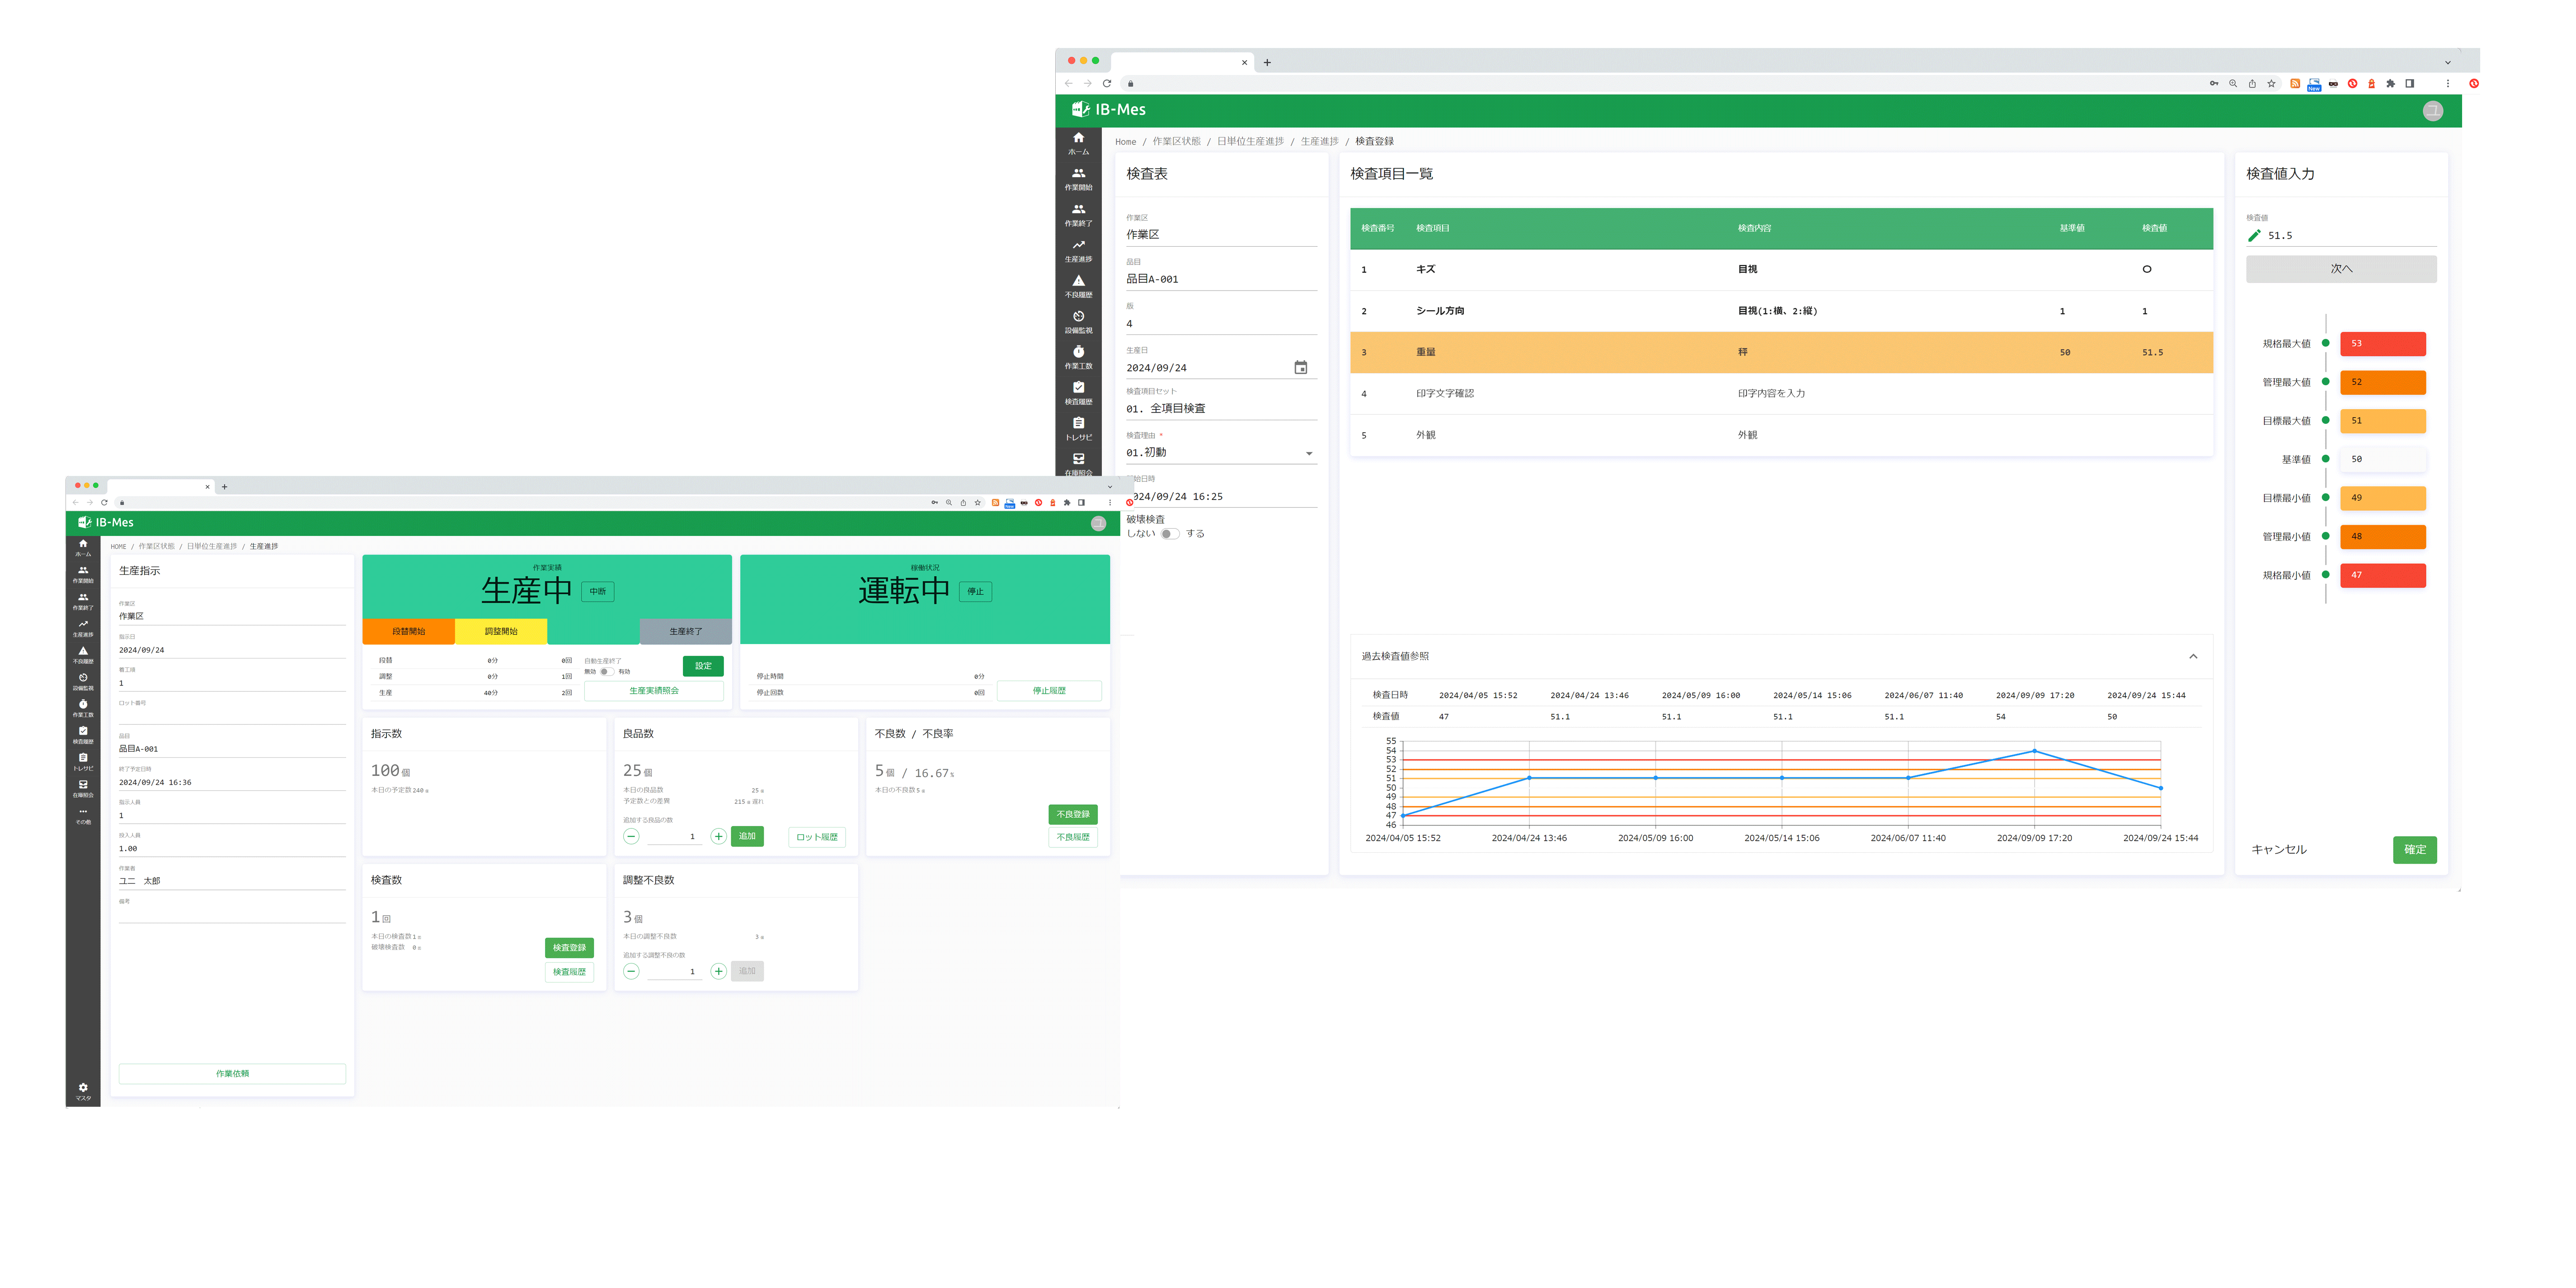
Task: Open 設備監視 in the inspection window sidebar
Action: (1078, 322)
